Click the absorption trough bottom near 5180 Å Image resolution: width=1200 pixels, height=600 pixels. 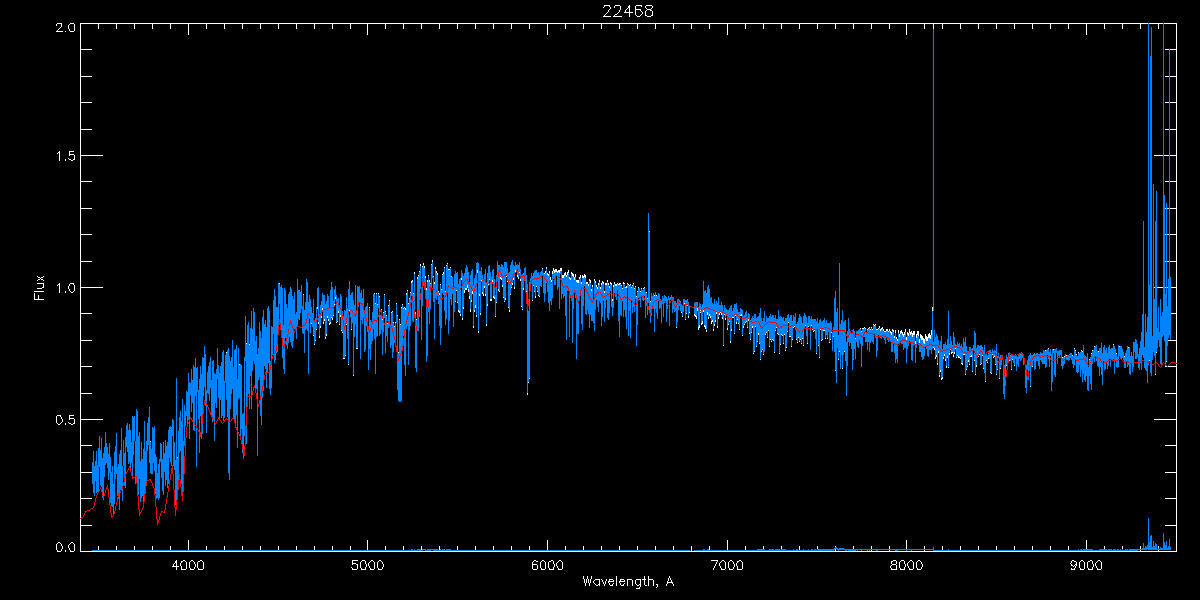[400, 399]
